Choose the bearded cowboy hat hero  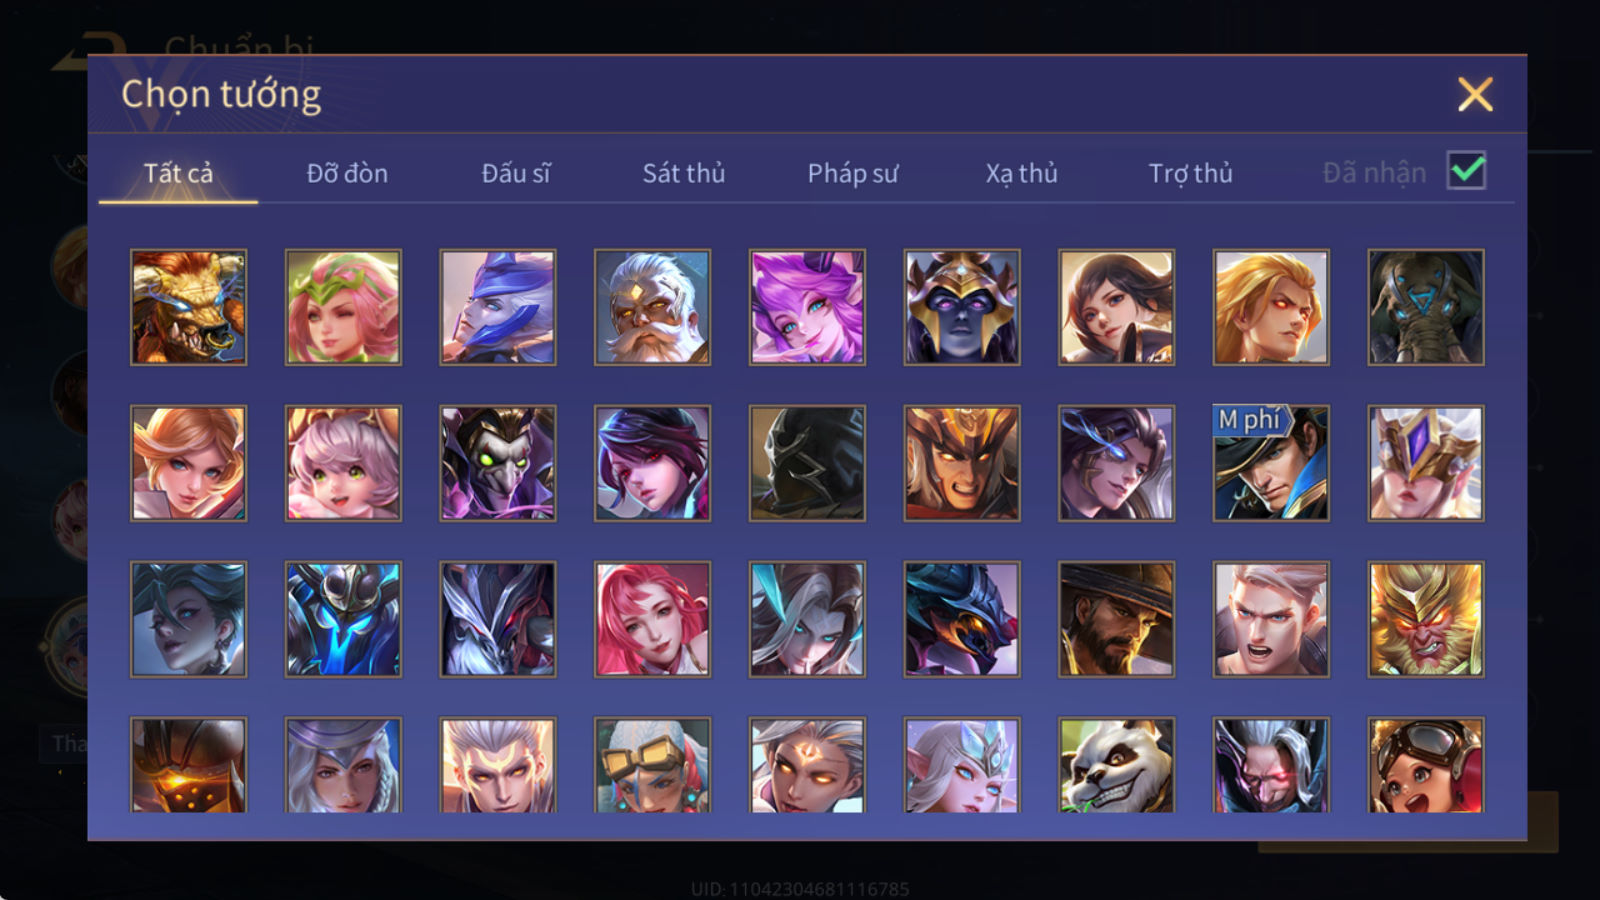coord(1116,619)
